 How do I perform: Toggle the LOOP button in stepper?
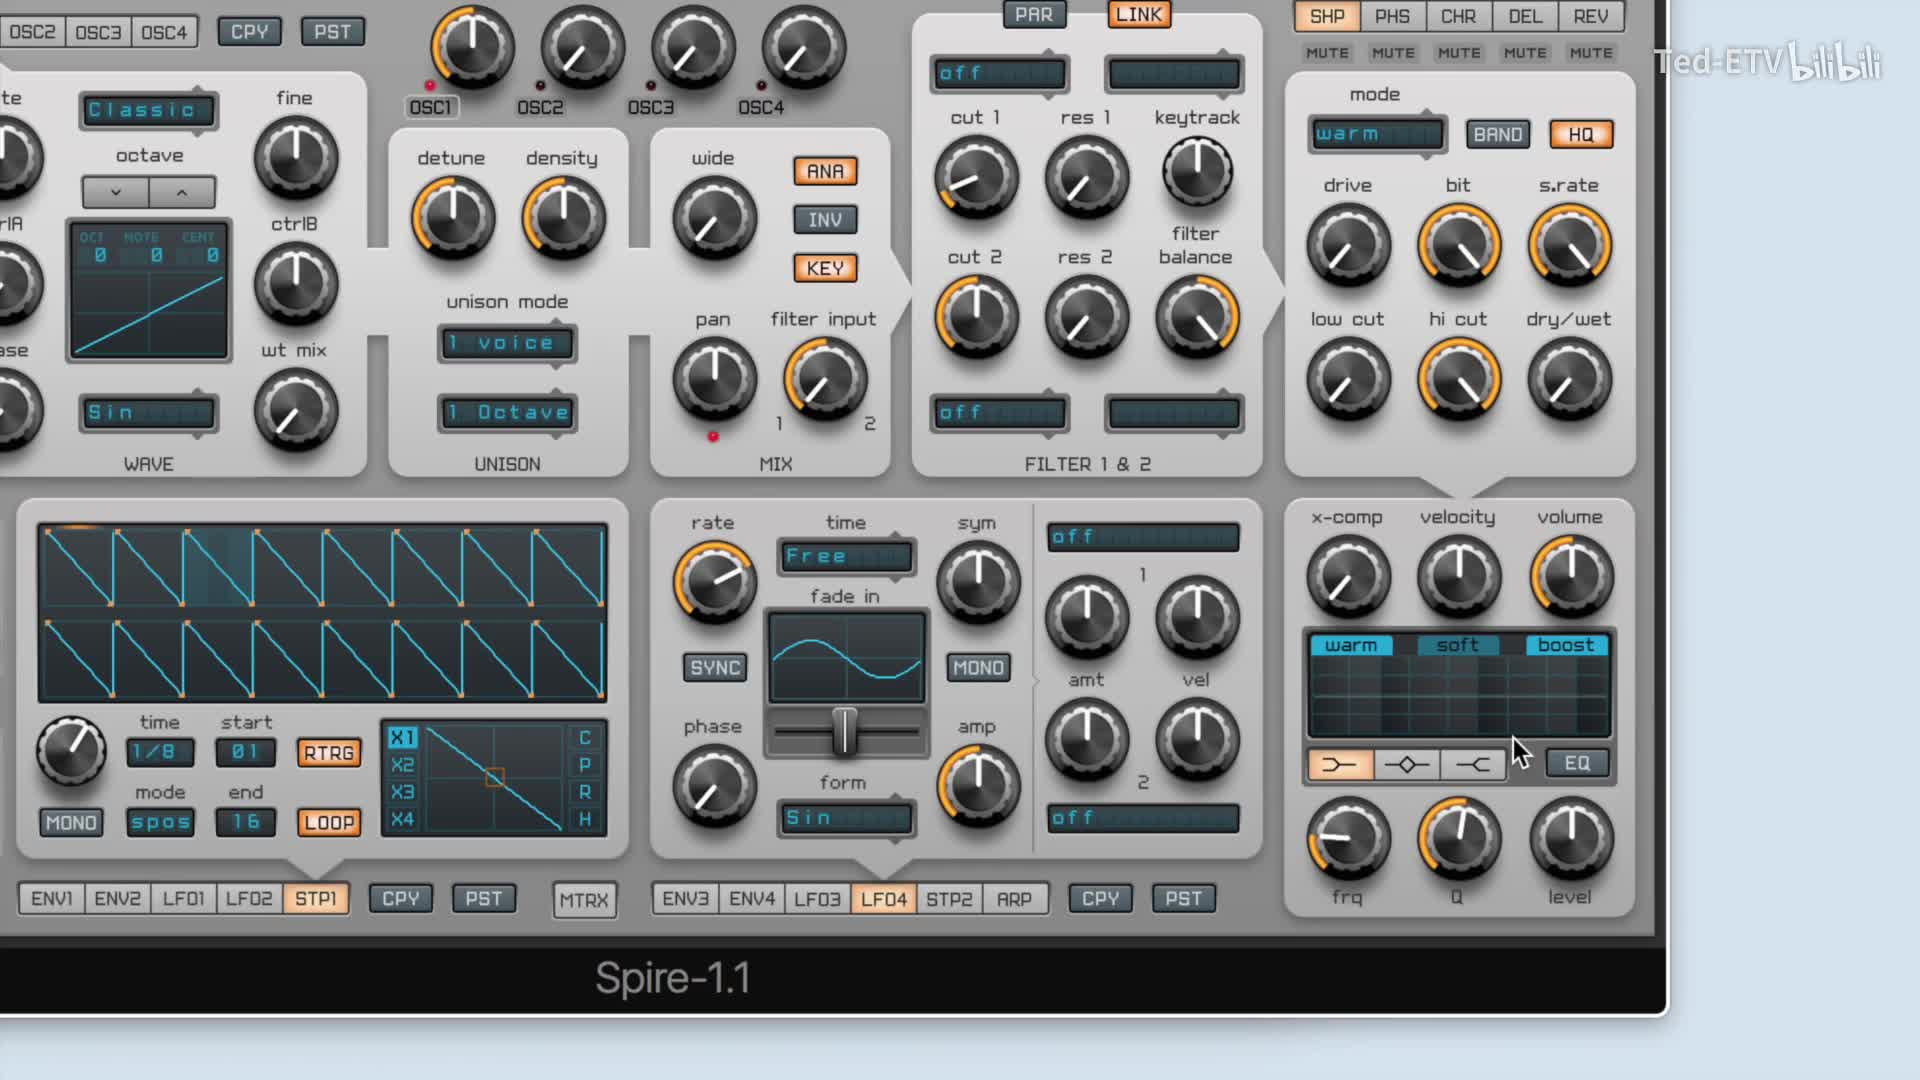[329, 822]
